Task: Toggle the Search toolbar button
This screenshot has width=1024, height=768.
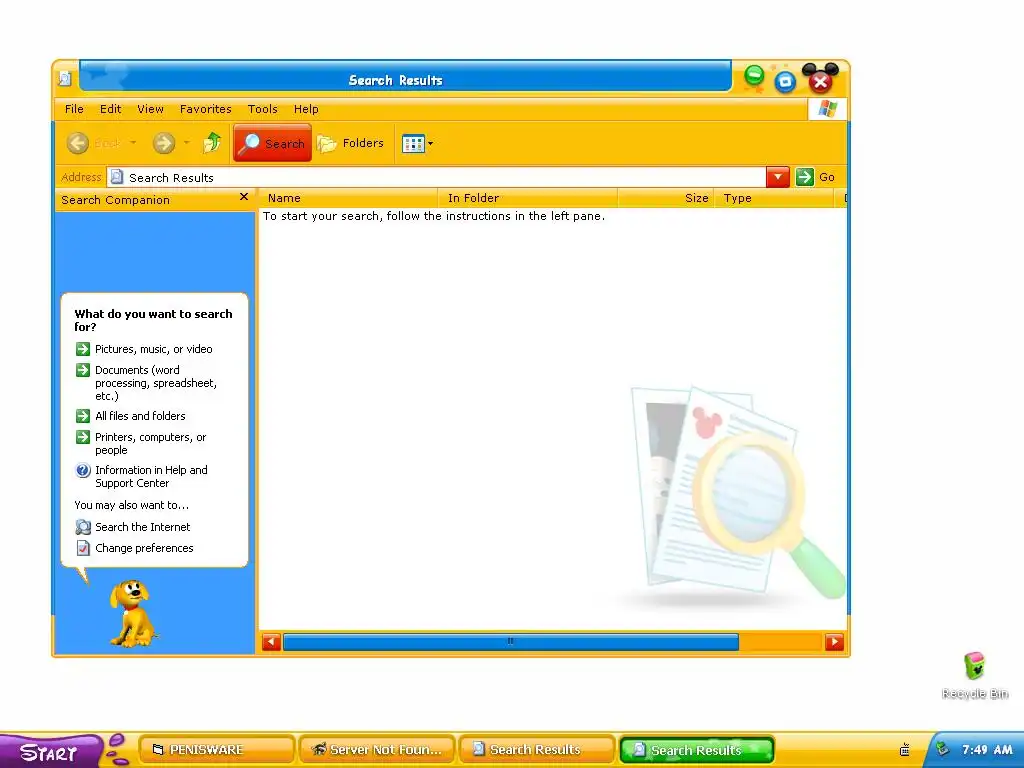Action: (272, 143)
